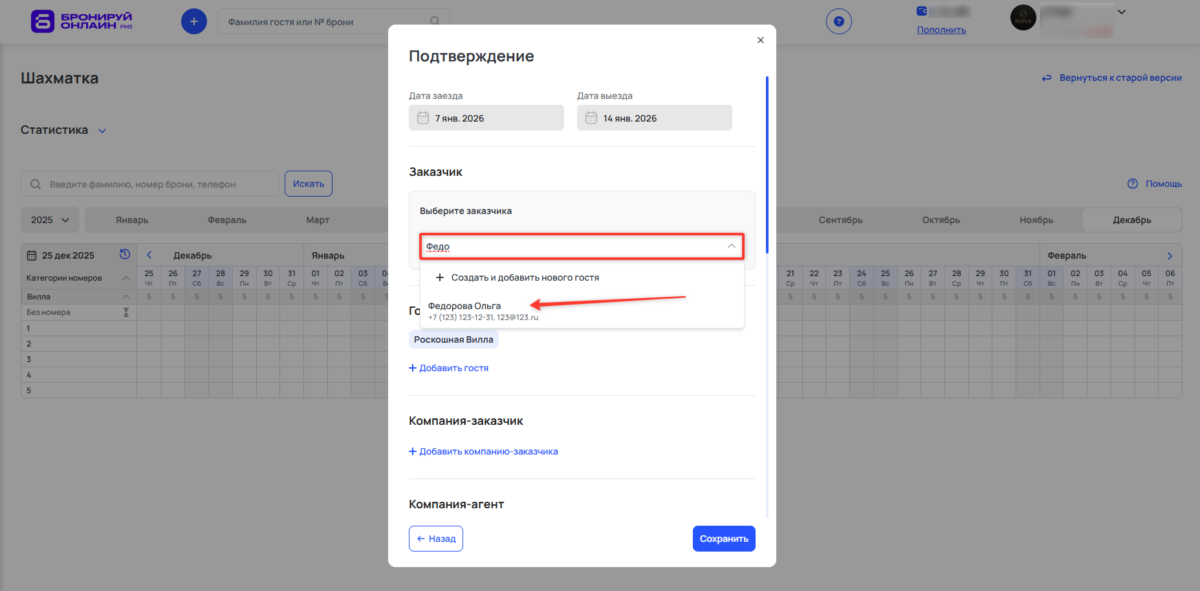Switch to the Декабрь month tab
This screenshot has height=591, width=1200.
[x=1131, y=219]
